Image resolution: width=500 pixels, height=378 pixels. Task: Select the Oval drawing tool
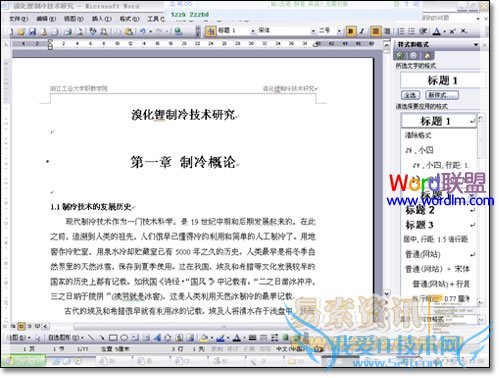coord(124,338)
